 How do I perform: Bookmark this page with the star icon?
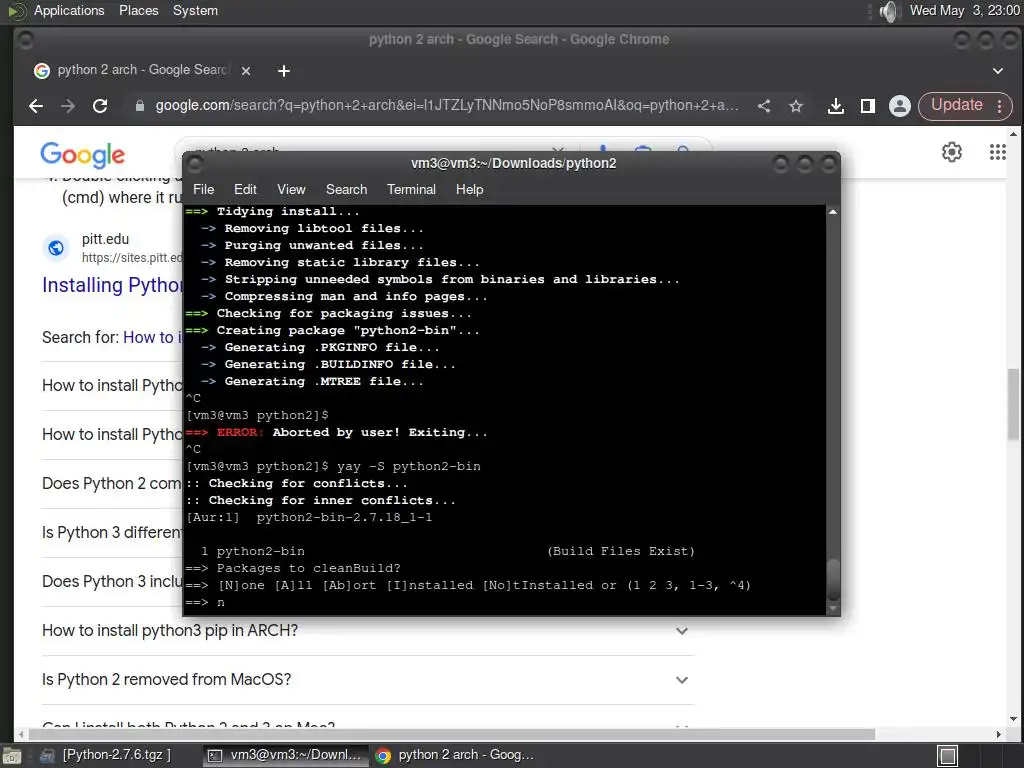click(795, 106)
